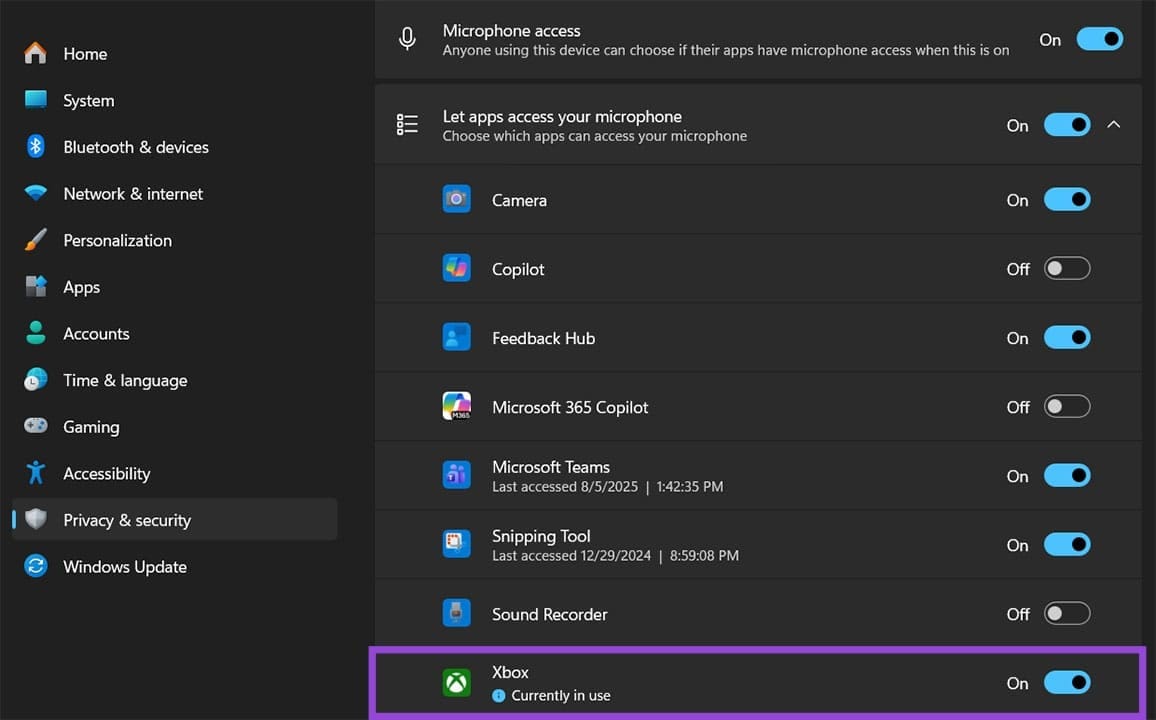
Task: Click the Feedback Hub app icon
Action: click(457, 337)
